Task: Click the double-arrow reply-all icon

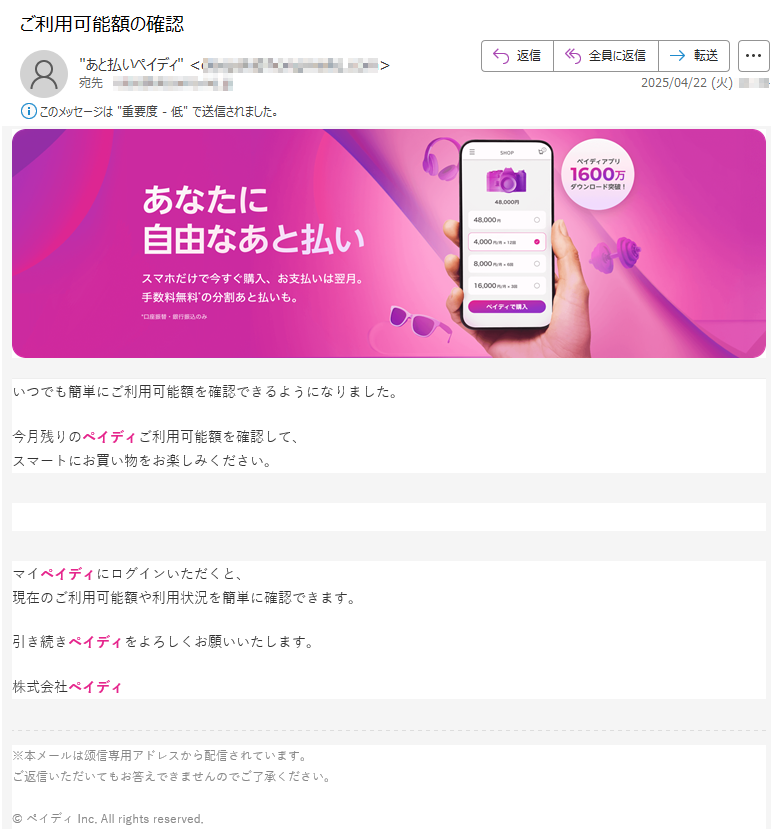Action: click(x=572, y=56)
